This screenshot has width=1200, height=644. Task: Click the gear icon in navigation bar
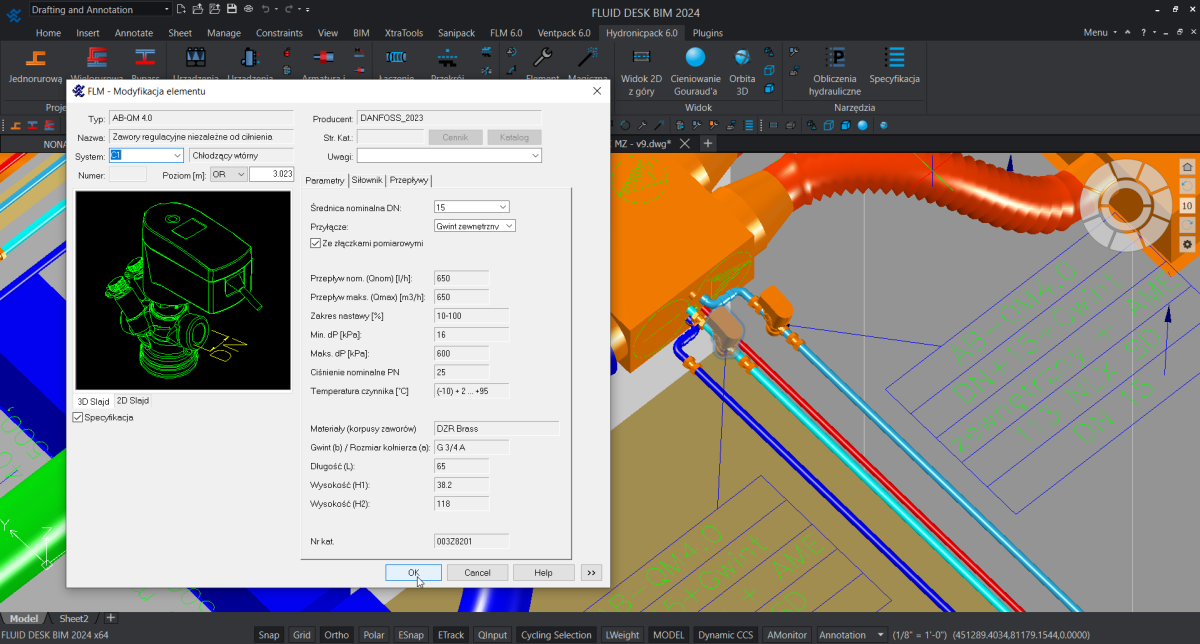pos(1187,244)
